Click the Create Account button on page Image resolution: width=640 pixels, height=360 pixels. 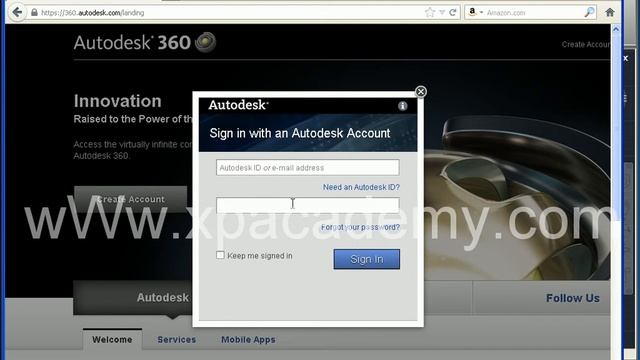[x=131, y=199]
